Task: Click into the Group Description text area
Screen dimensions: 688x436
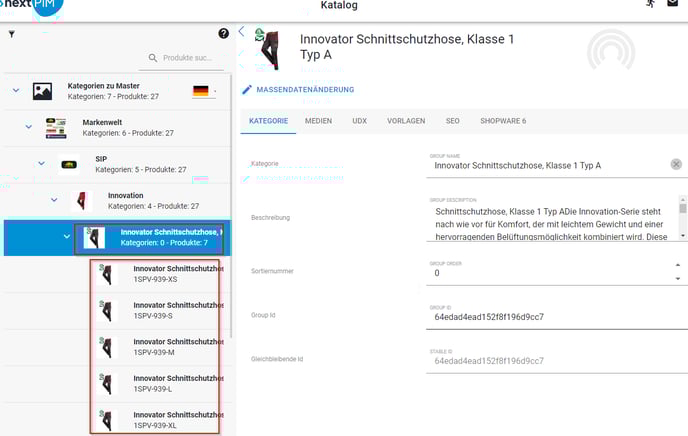Action: [x=552, y=224]
